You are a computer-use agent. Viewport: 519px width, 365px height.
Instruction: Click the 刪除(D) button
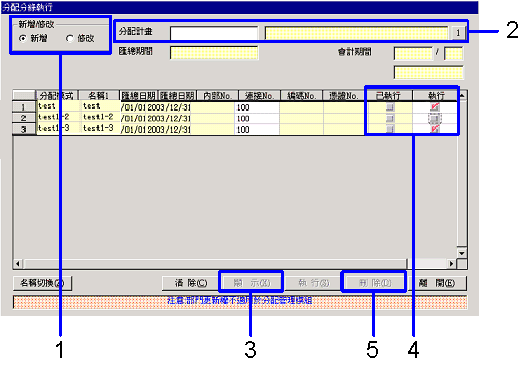coord(375,283)
